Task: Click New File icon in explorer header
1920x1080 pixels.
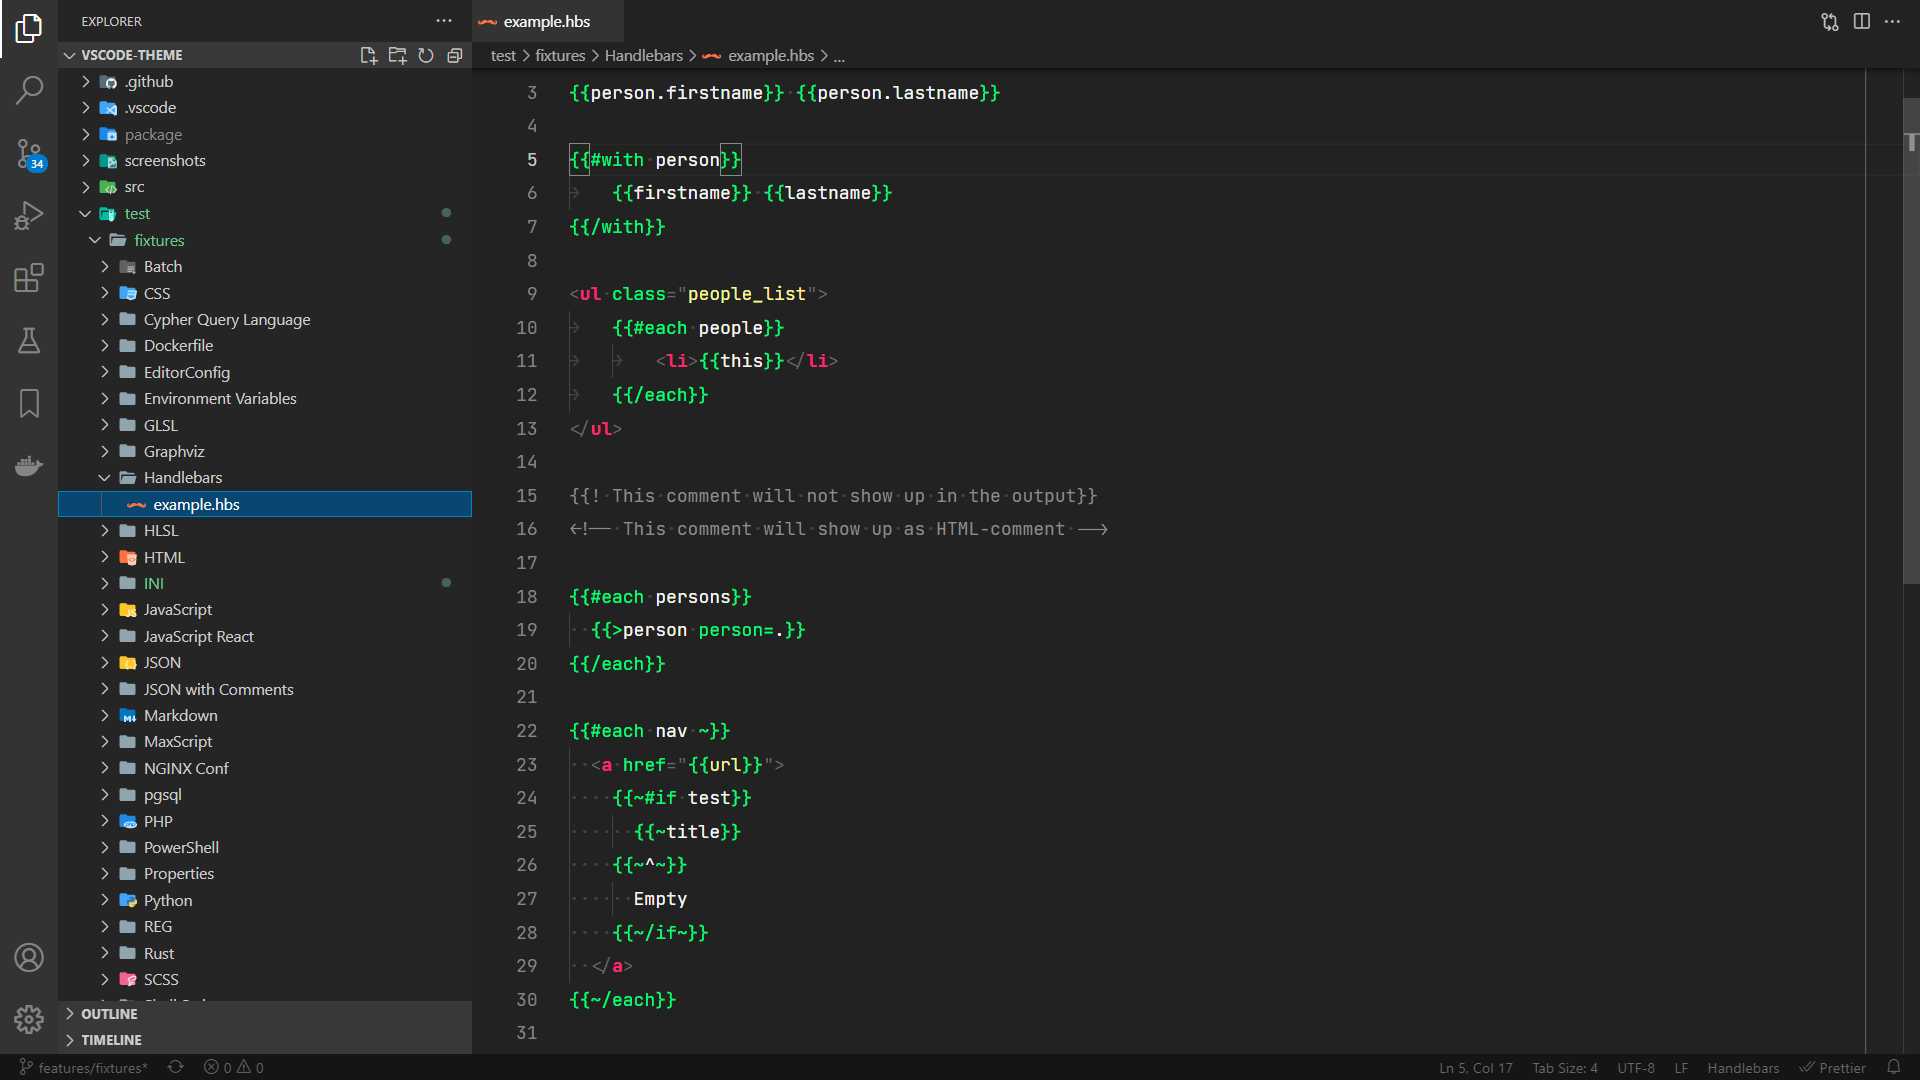Action: tap(368, 55)
